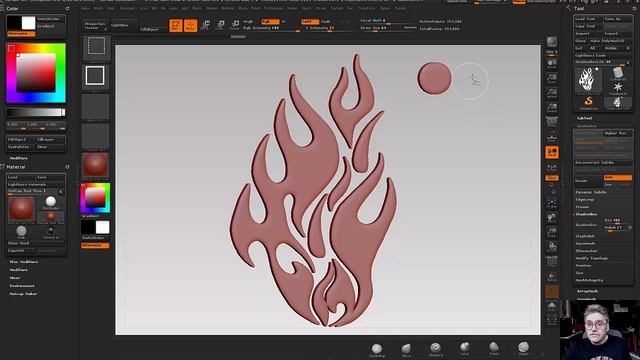Viewport: 640px width, 360px height.
Task: Expand the Modify Topology section
Action: 591,258
